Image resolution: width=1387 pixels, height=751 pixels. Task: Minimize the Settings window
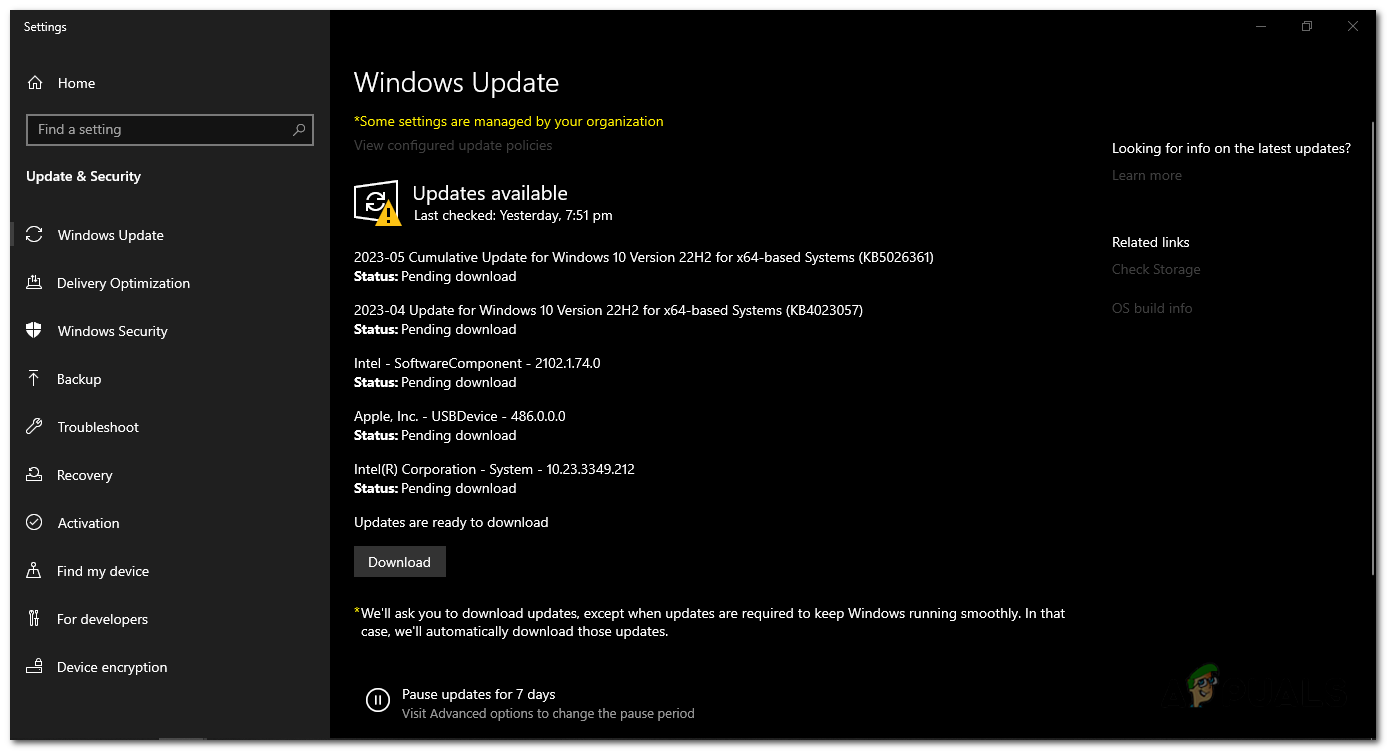pyautogui.click(x=1261, y=27)
